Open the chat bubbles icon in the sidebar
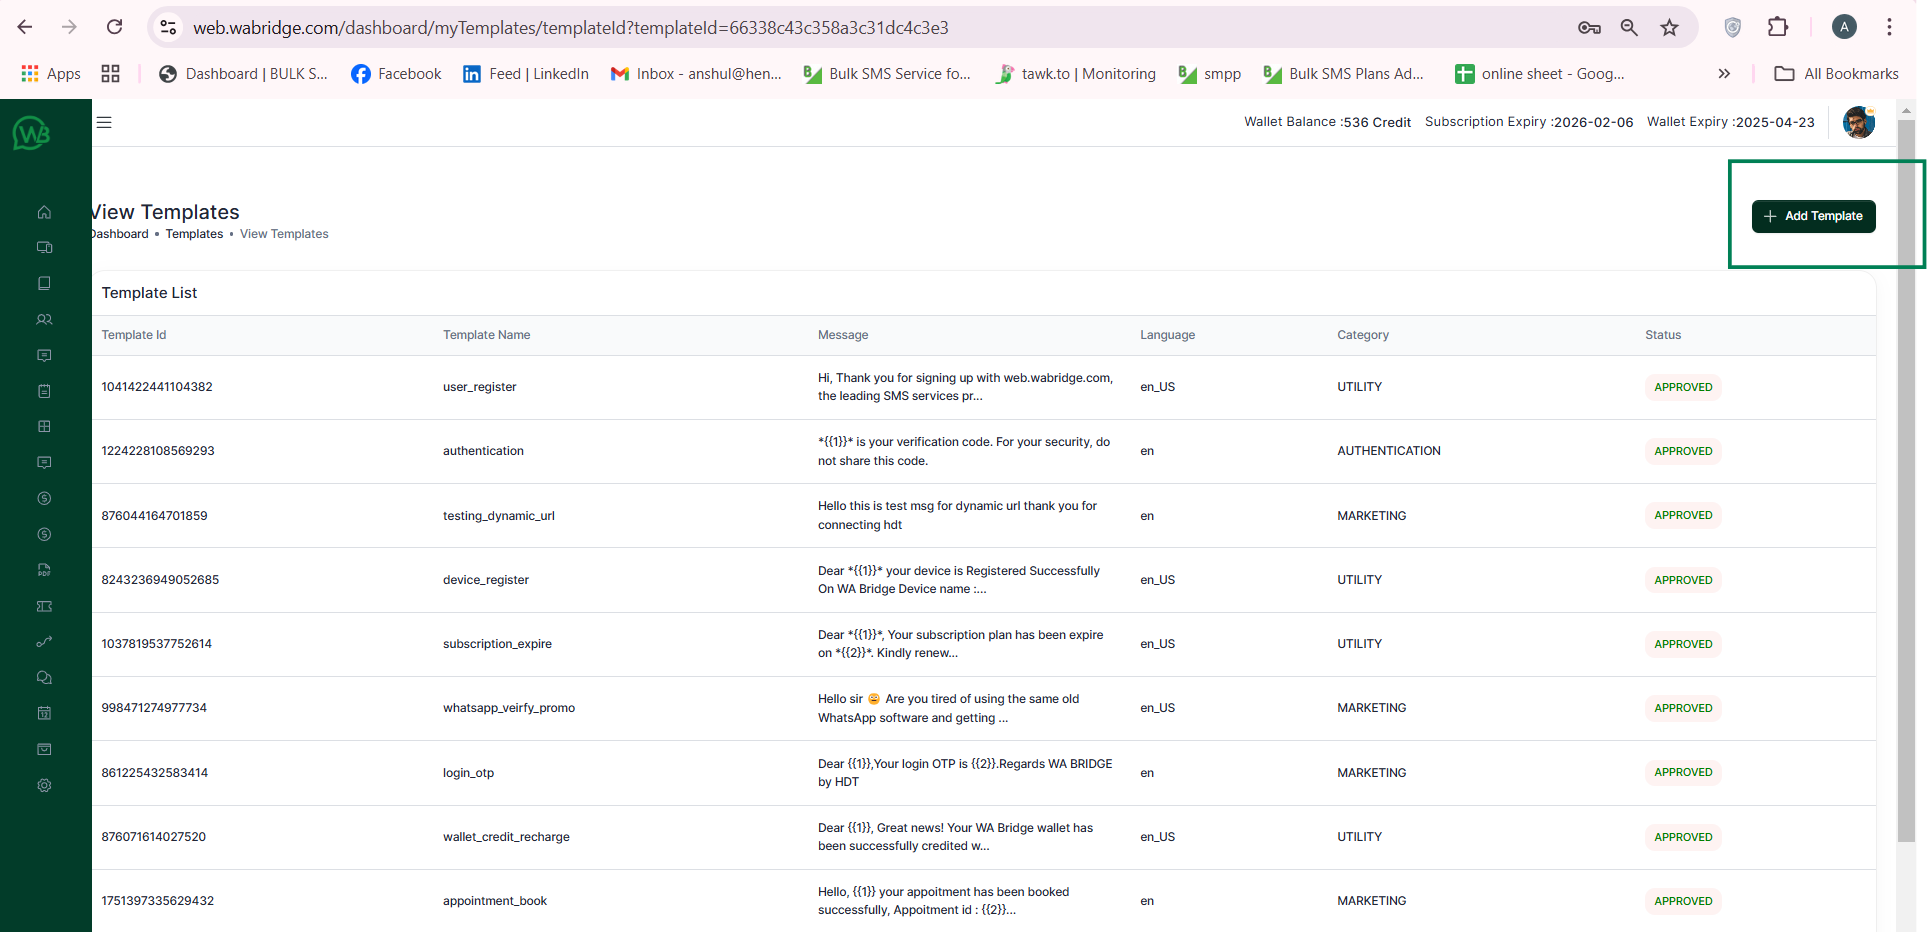Viewport: 1927px width, 932px height. pos(44,677)
